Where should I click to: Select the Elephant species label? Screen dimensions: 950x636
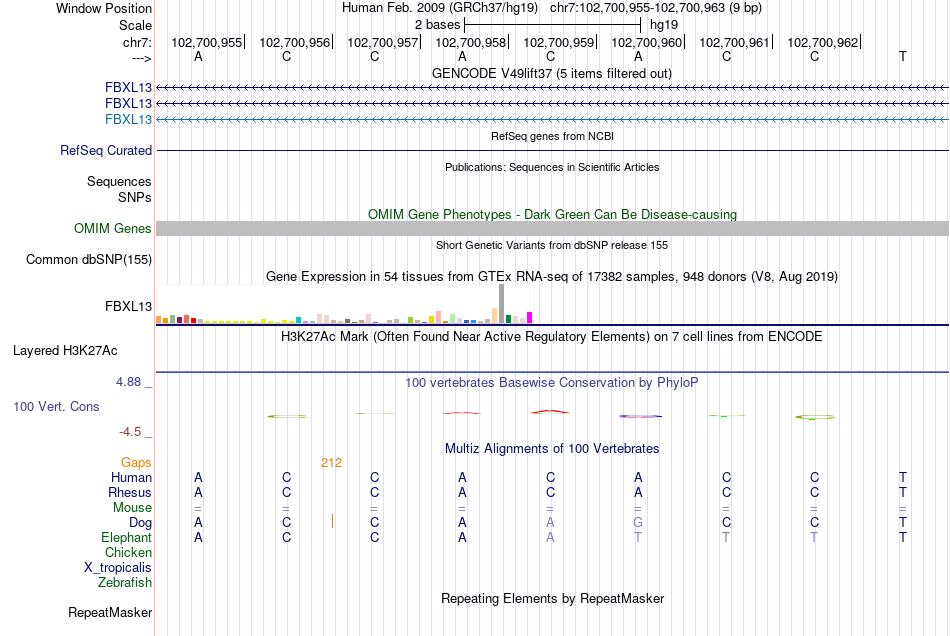click(127, 537)
